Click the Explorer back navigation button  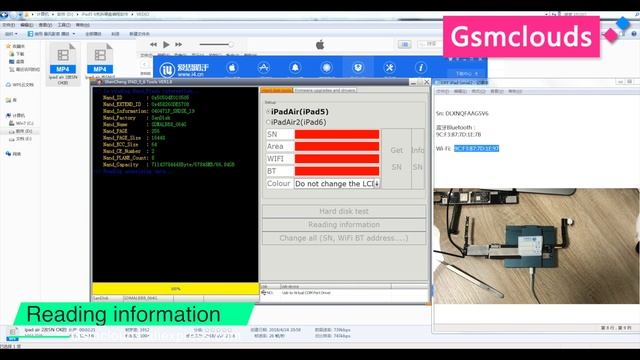tap(4, 15)
